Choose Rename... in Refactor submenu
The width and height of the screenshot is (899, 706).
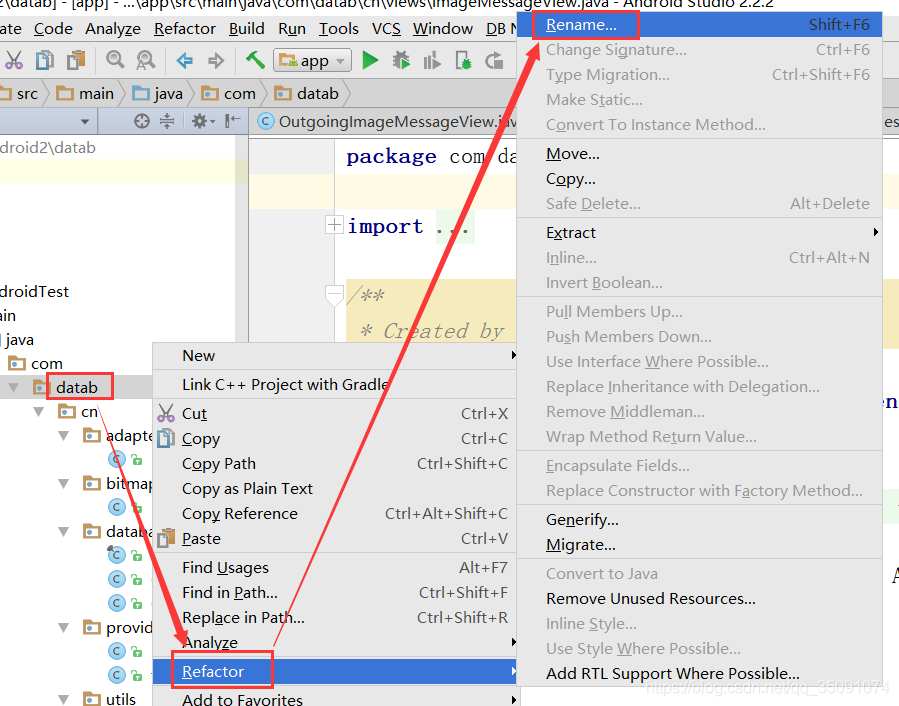(x=699, y=25)
